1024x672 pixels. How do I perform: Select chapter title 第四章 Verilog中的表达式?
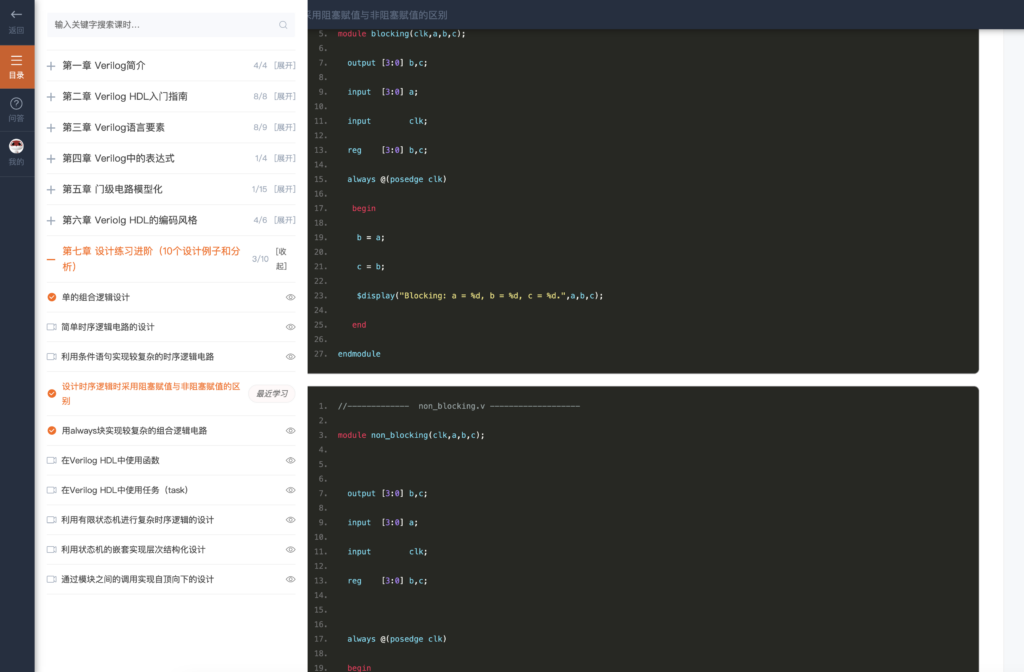point(118,158)
